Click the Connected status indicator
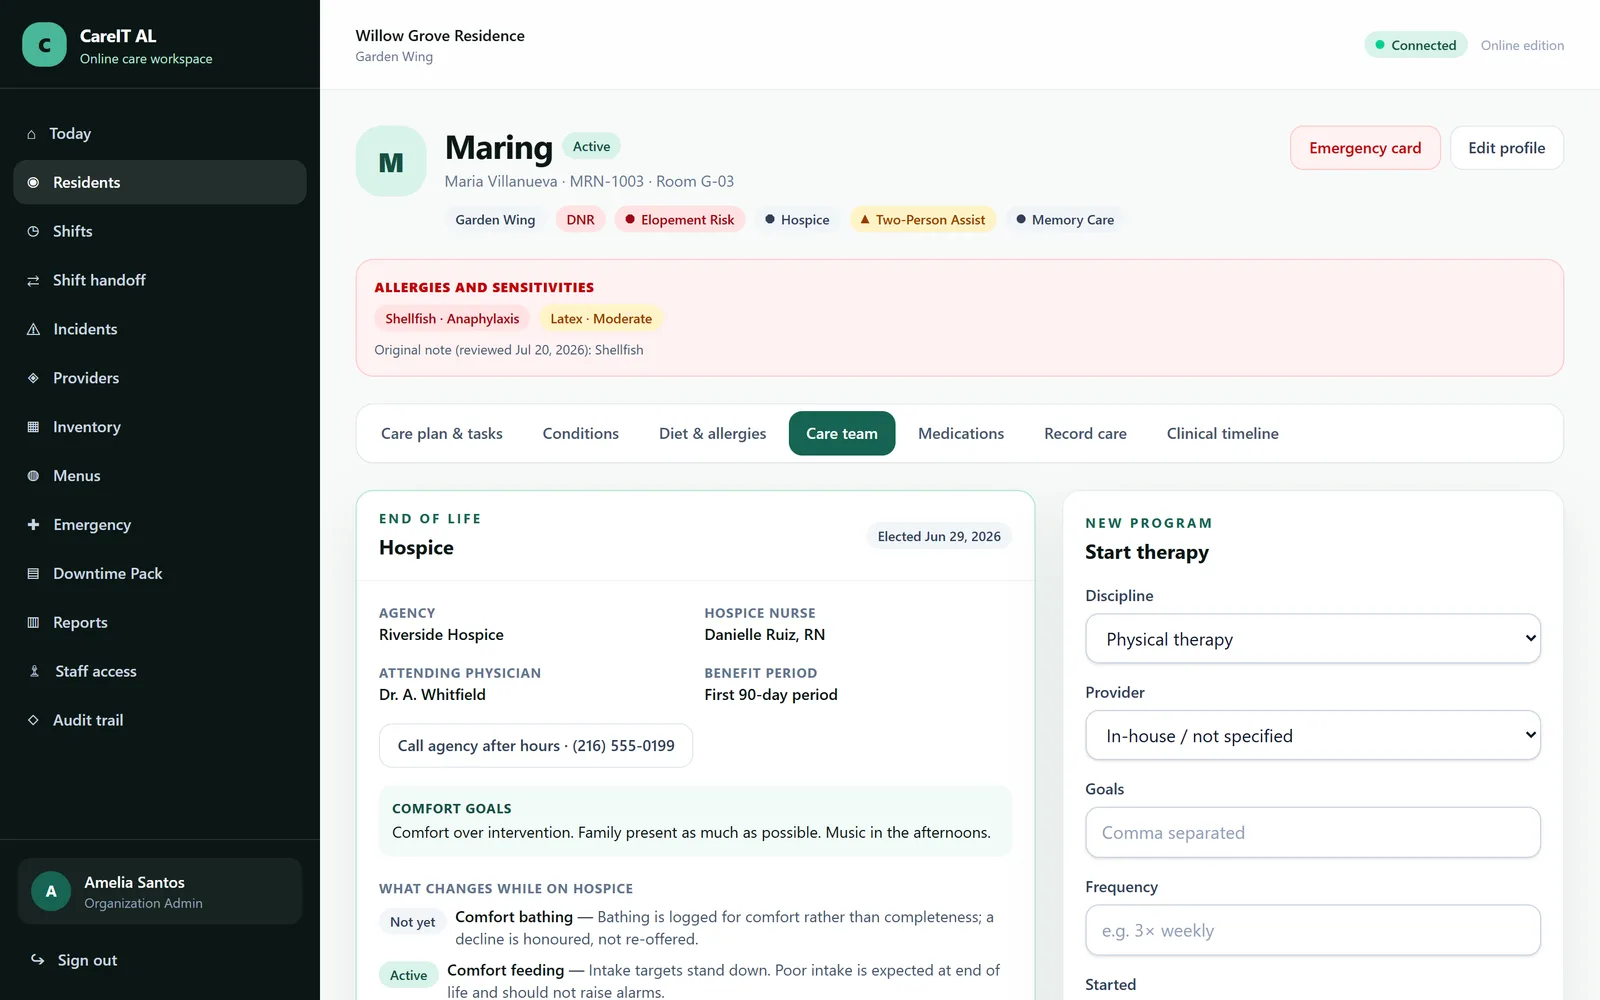Image resolution: width=1600 pixels, height=1000 pixels. point(1415,45)
